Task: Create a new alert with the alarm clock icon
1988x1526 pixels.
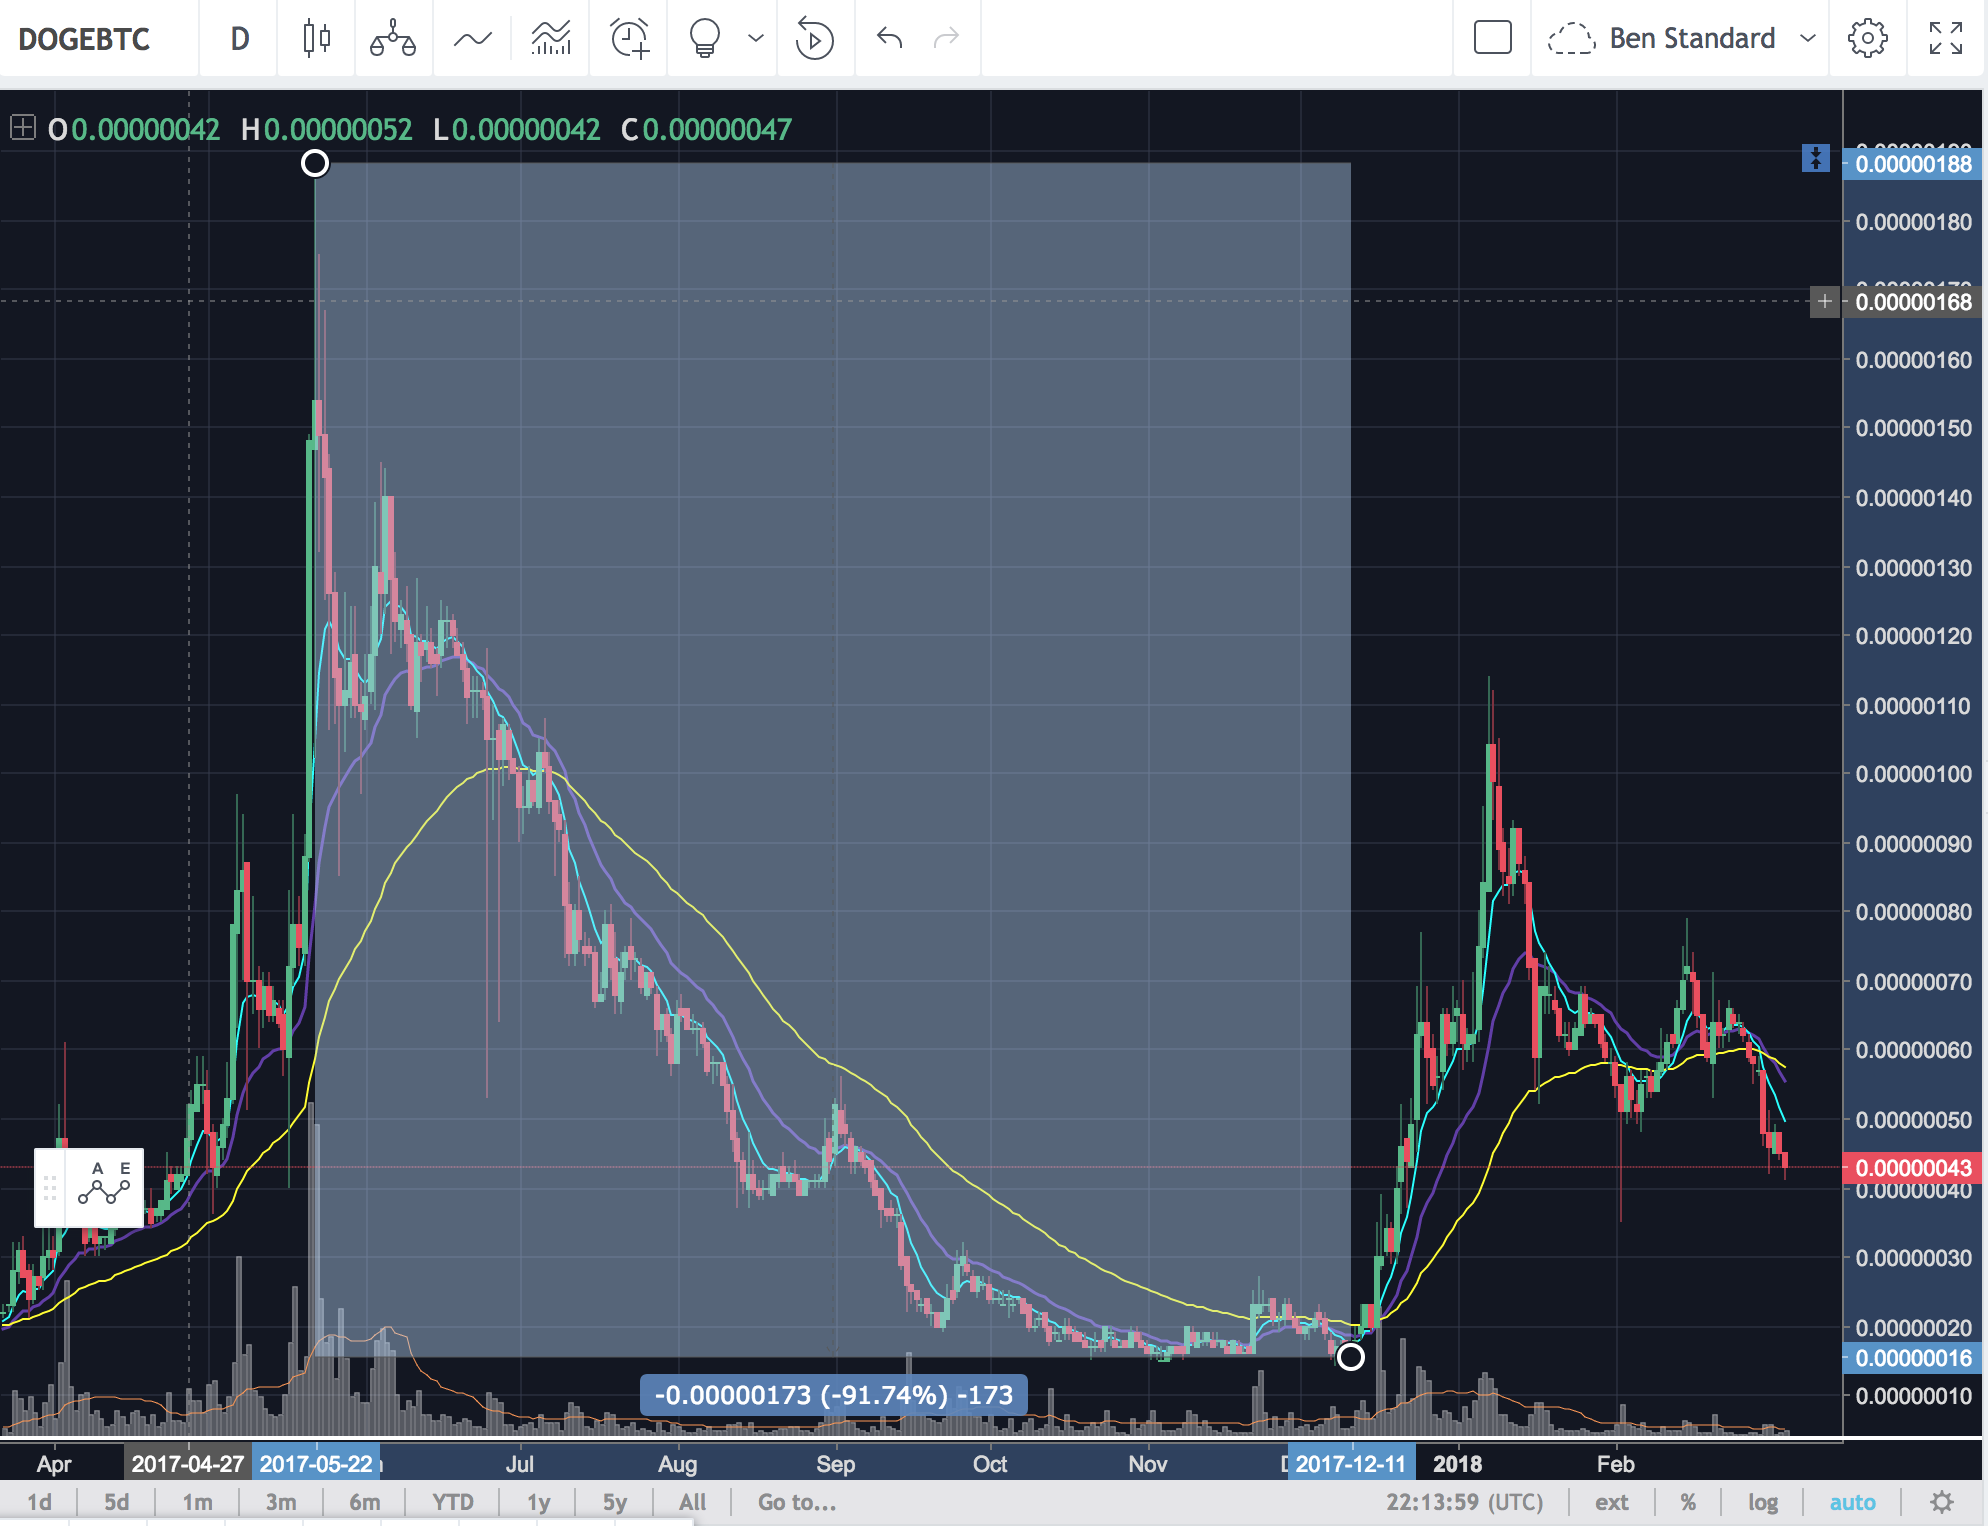Action: click(630, 39)
